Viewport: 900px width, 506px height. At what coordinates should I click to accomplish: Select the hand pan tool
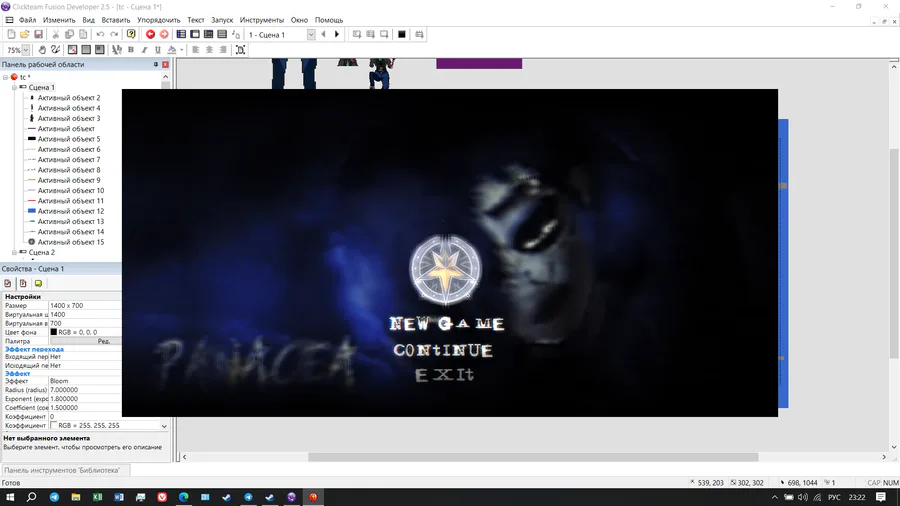(x=42, y=50)
